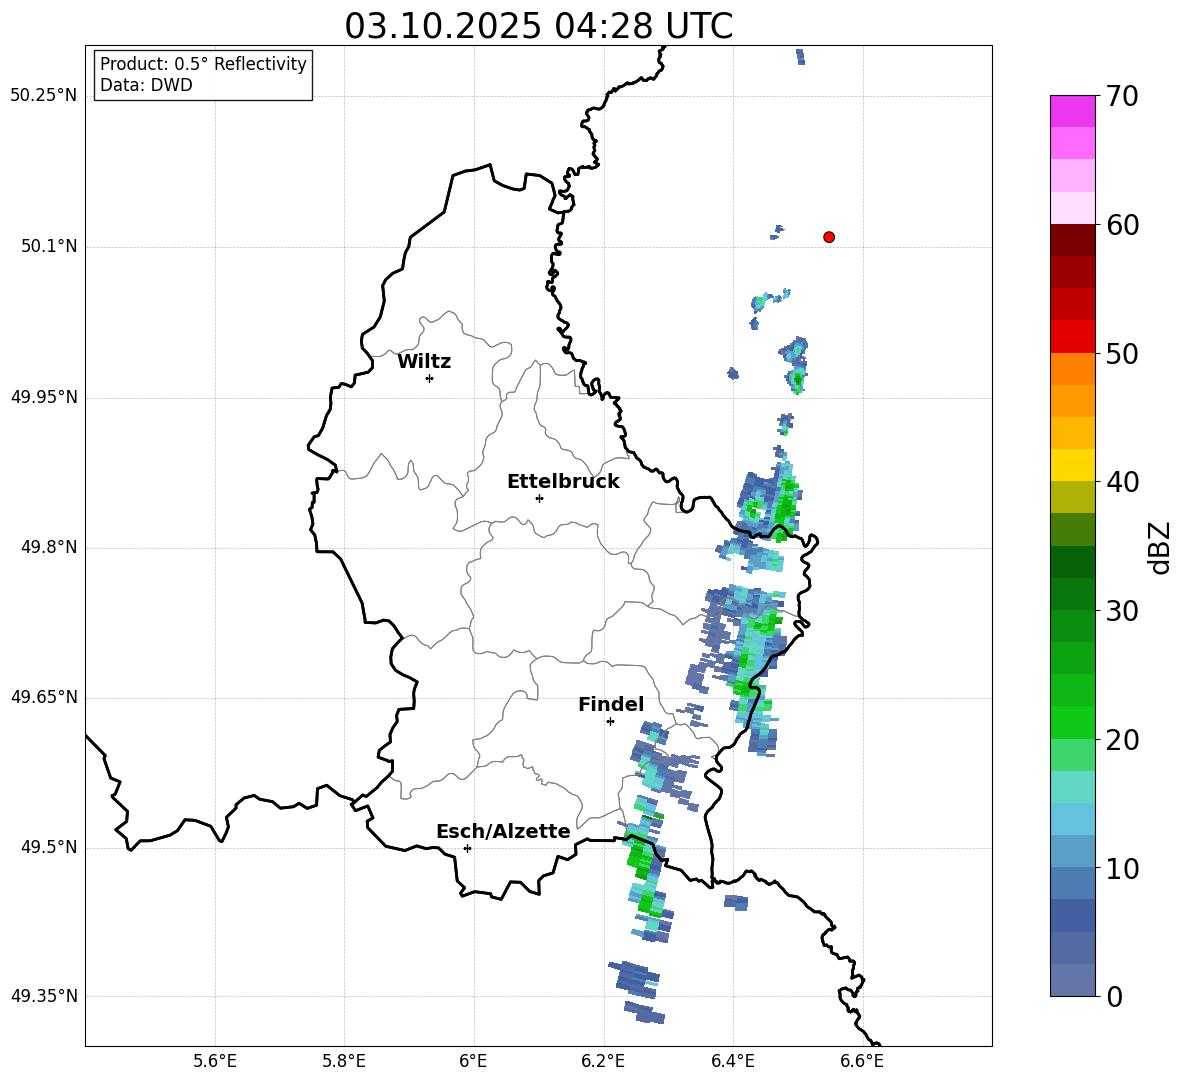Click the 70 dBZ colorbar tick label
1184x1081 pixels.
1122,96
